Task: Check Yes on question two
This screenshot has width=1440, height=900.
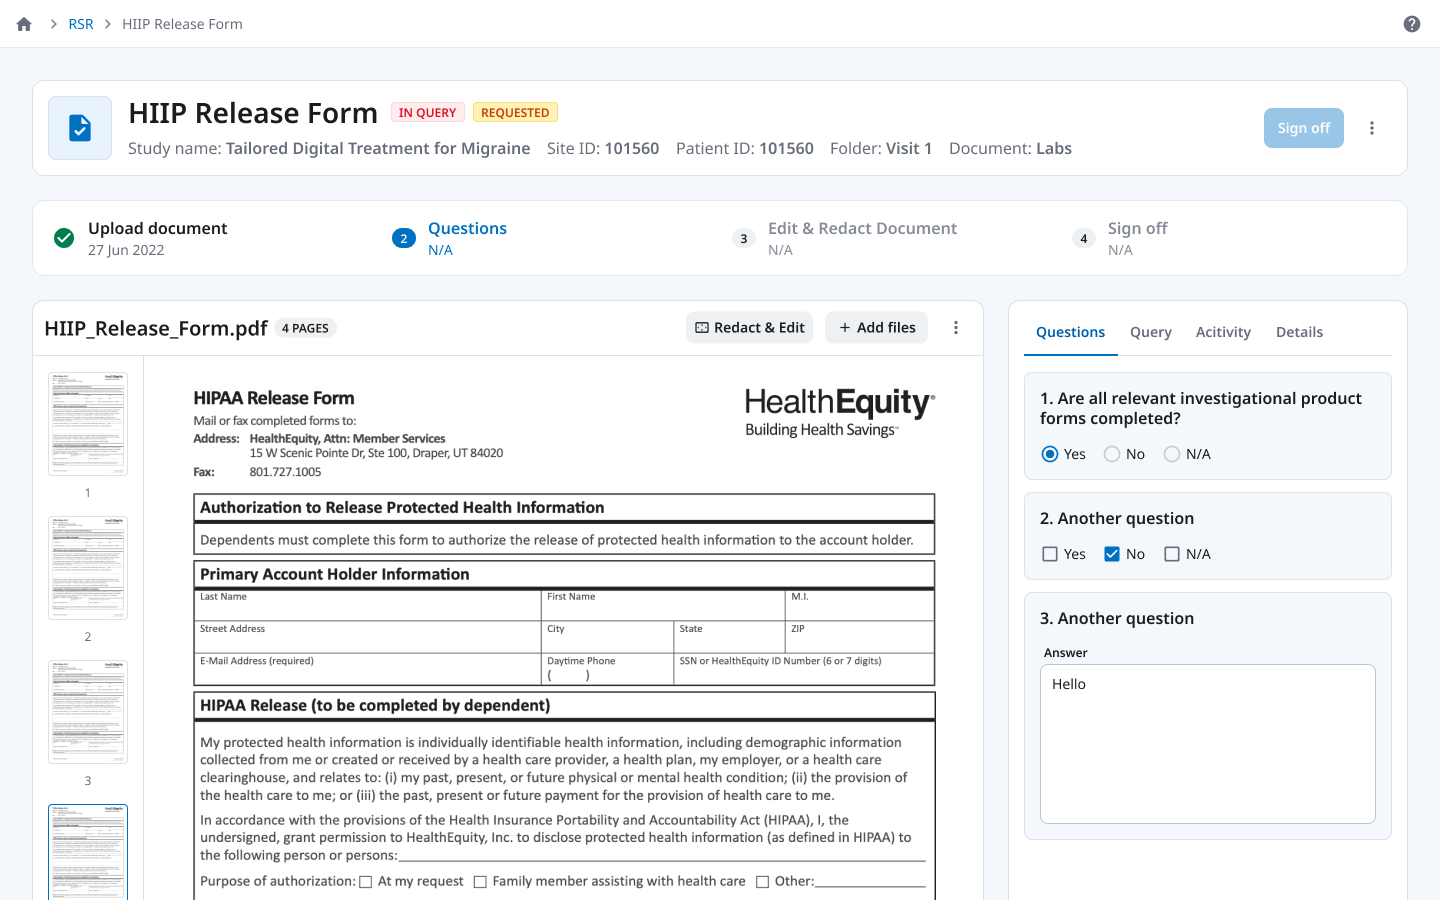Action: tap(1050, 553)
